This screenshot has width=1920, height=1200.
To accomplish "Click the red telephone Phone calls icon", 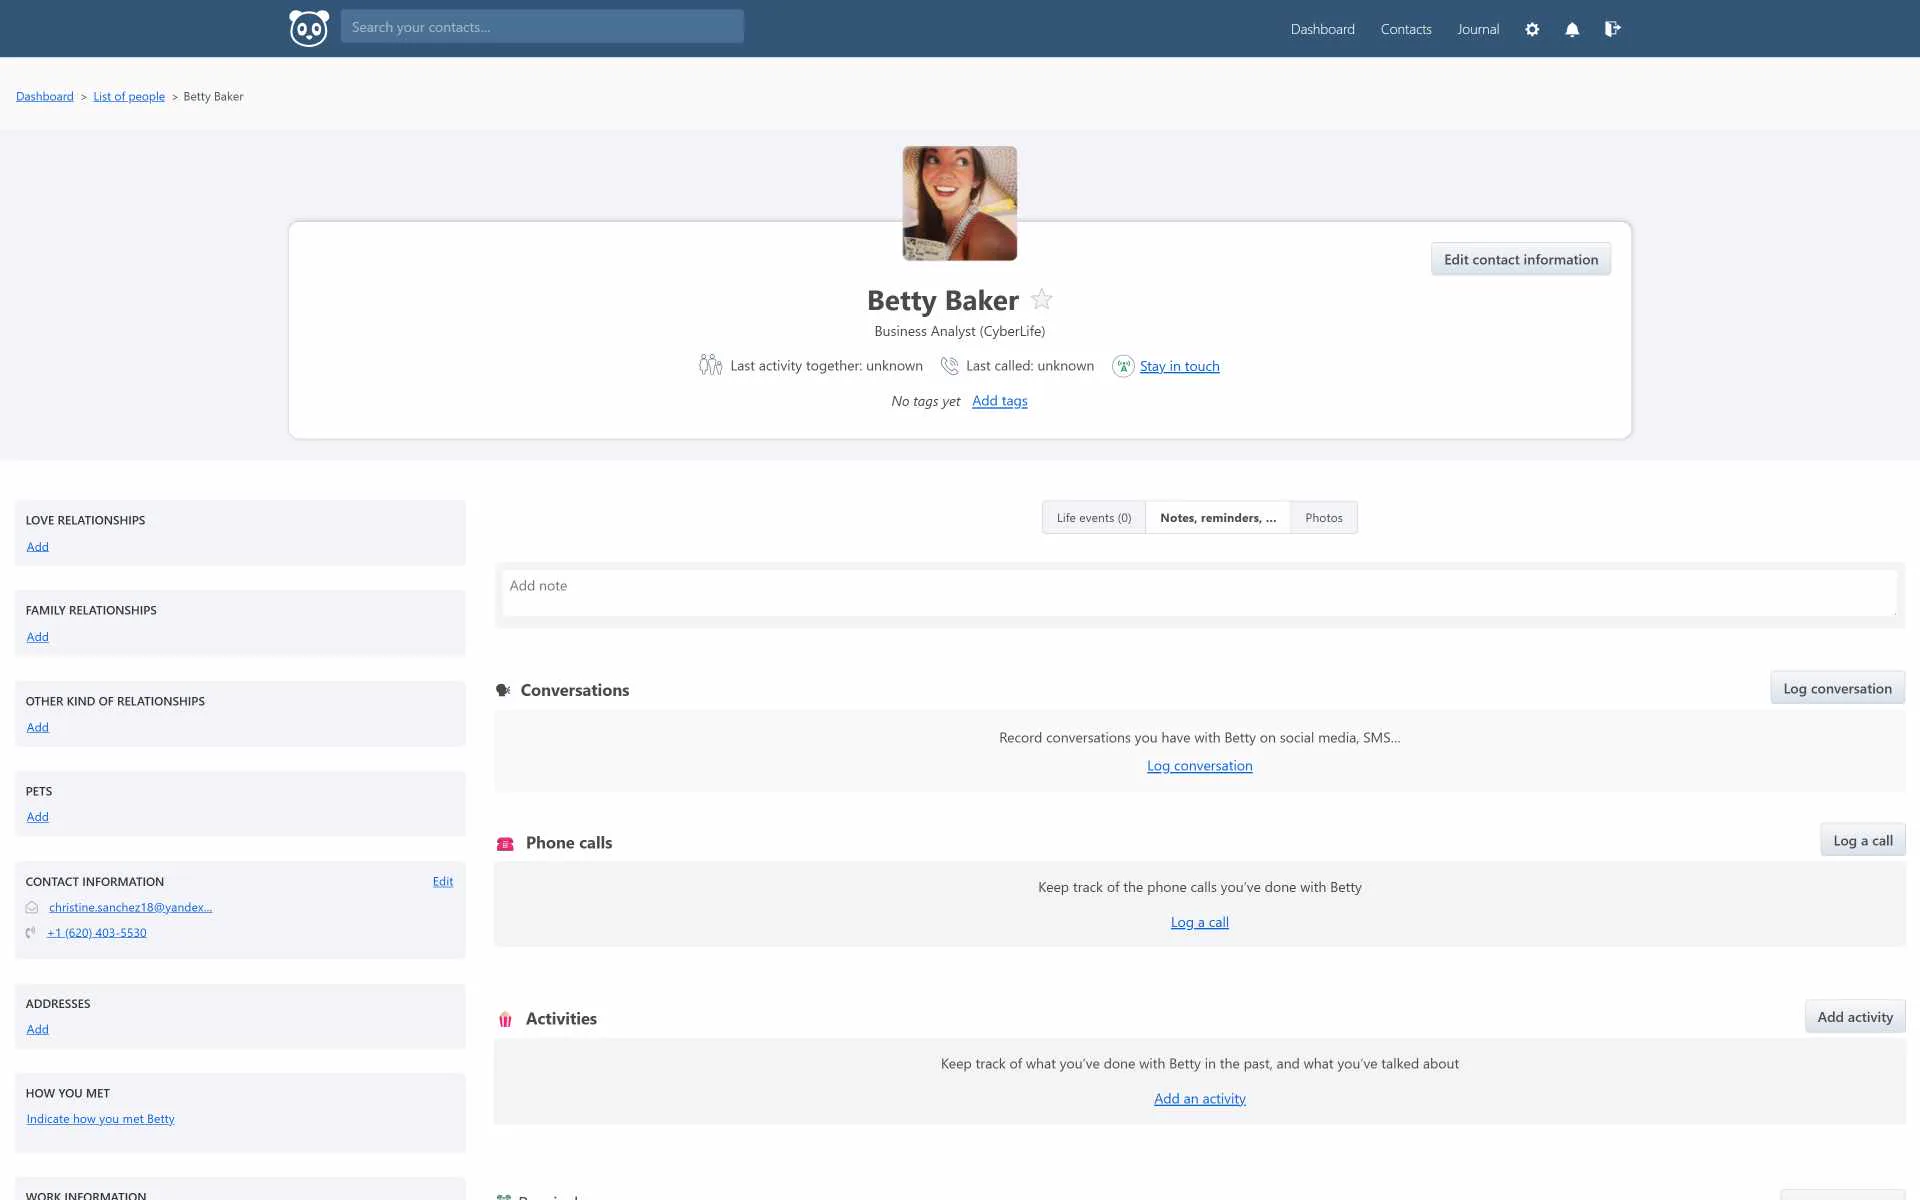I will coord(505,844).
